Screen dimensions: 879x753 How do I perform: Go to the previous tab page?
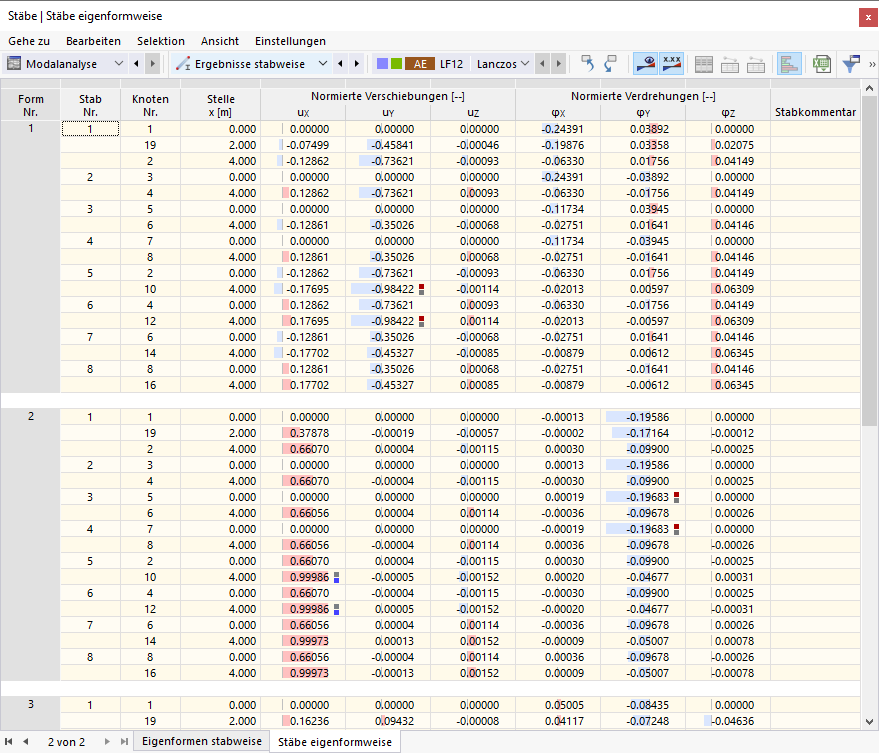point(25,741)
